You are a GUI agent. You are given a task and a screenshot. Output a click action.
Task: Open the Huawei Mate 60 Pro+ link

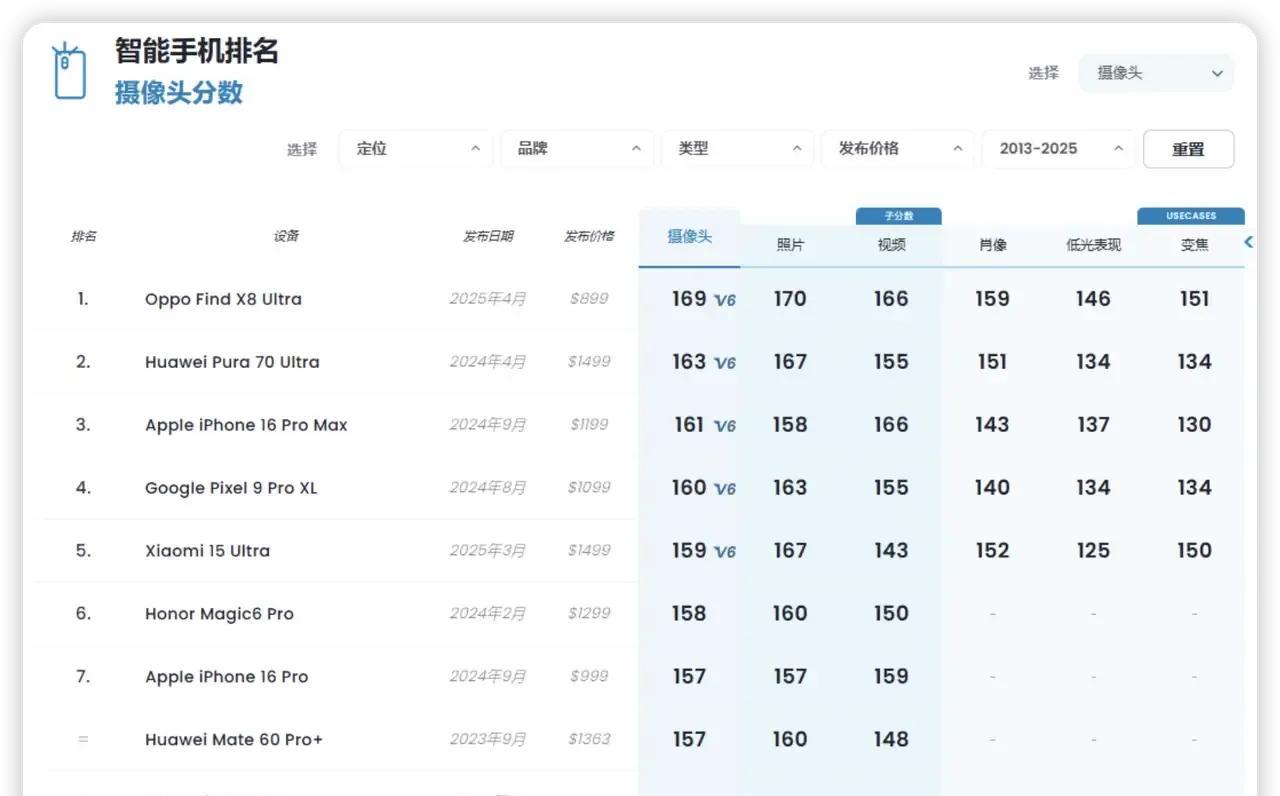point(234,740)
